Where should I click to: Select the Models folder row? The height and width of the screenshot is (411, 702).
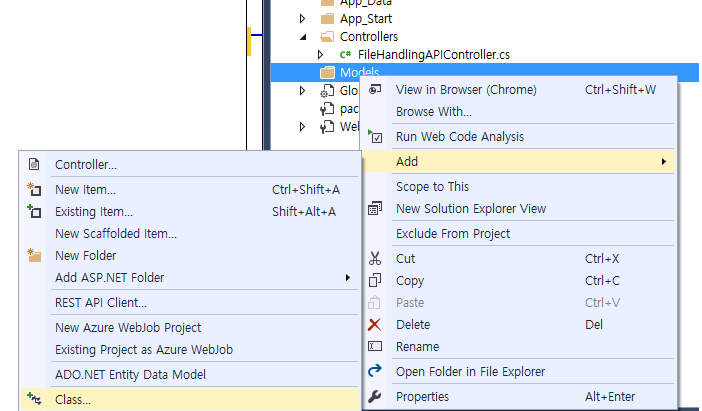pyautogui.click(x=485, y=73)
